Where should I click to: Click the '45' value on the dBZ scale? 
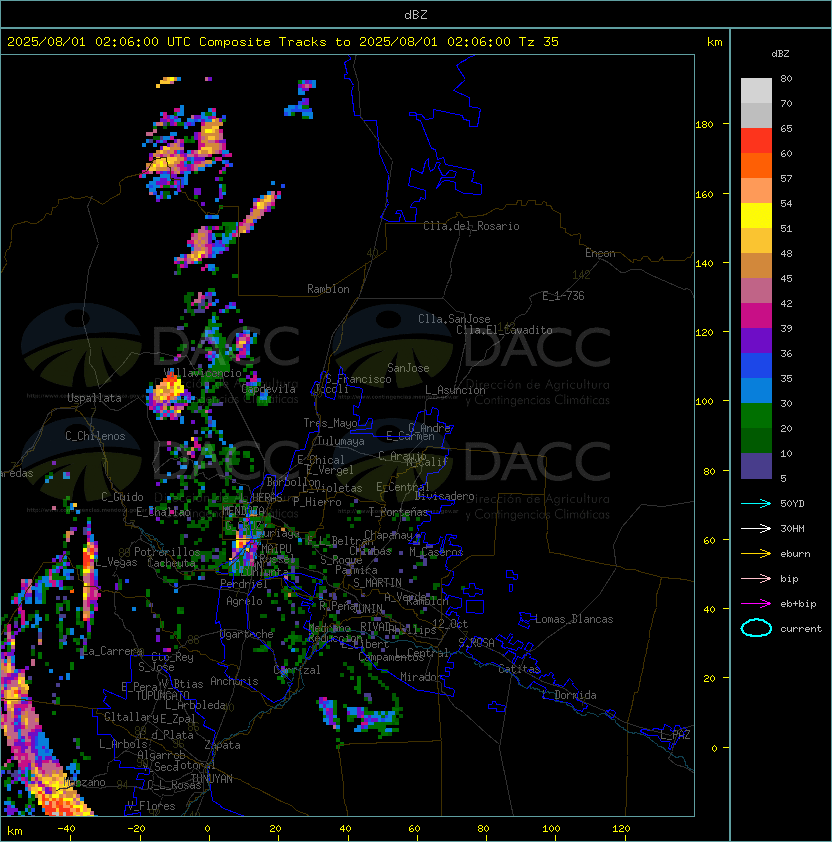coord(786,278)
